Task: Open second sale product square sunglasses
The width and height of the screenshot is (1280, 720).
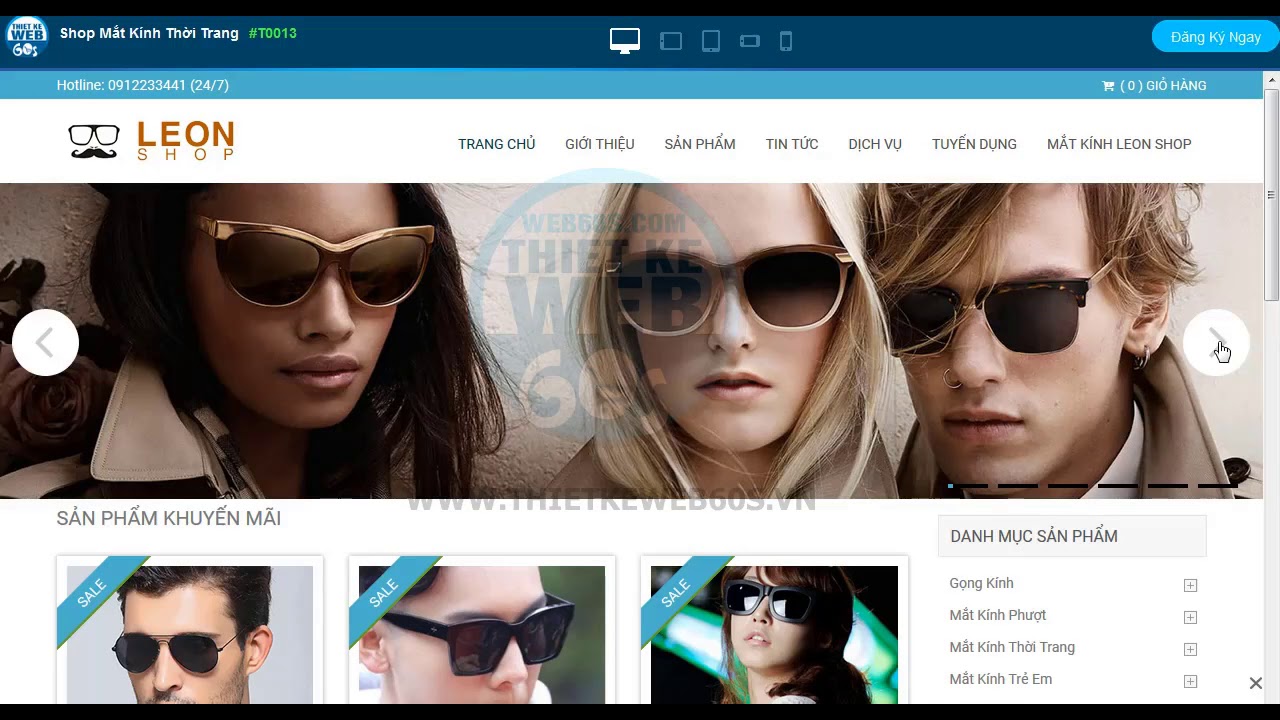Action: coord(482,634)
